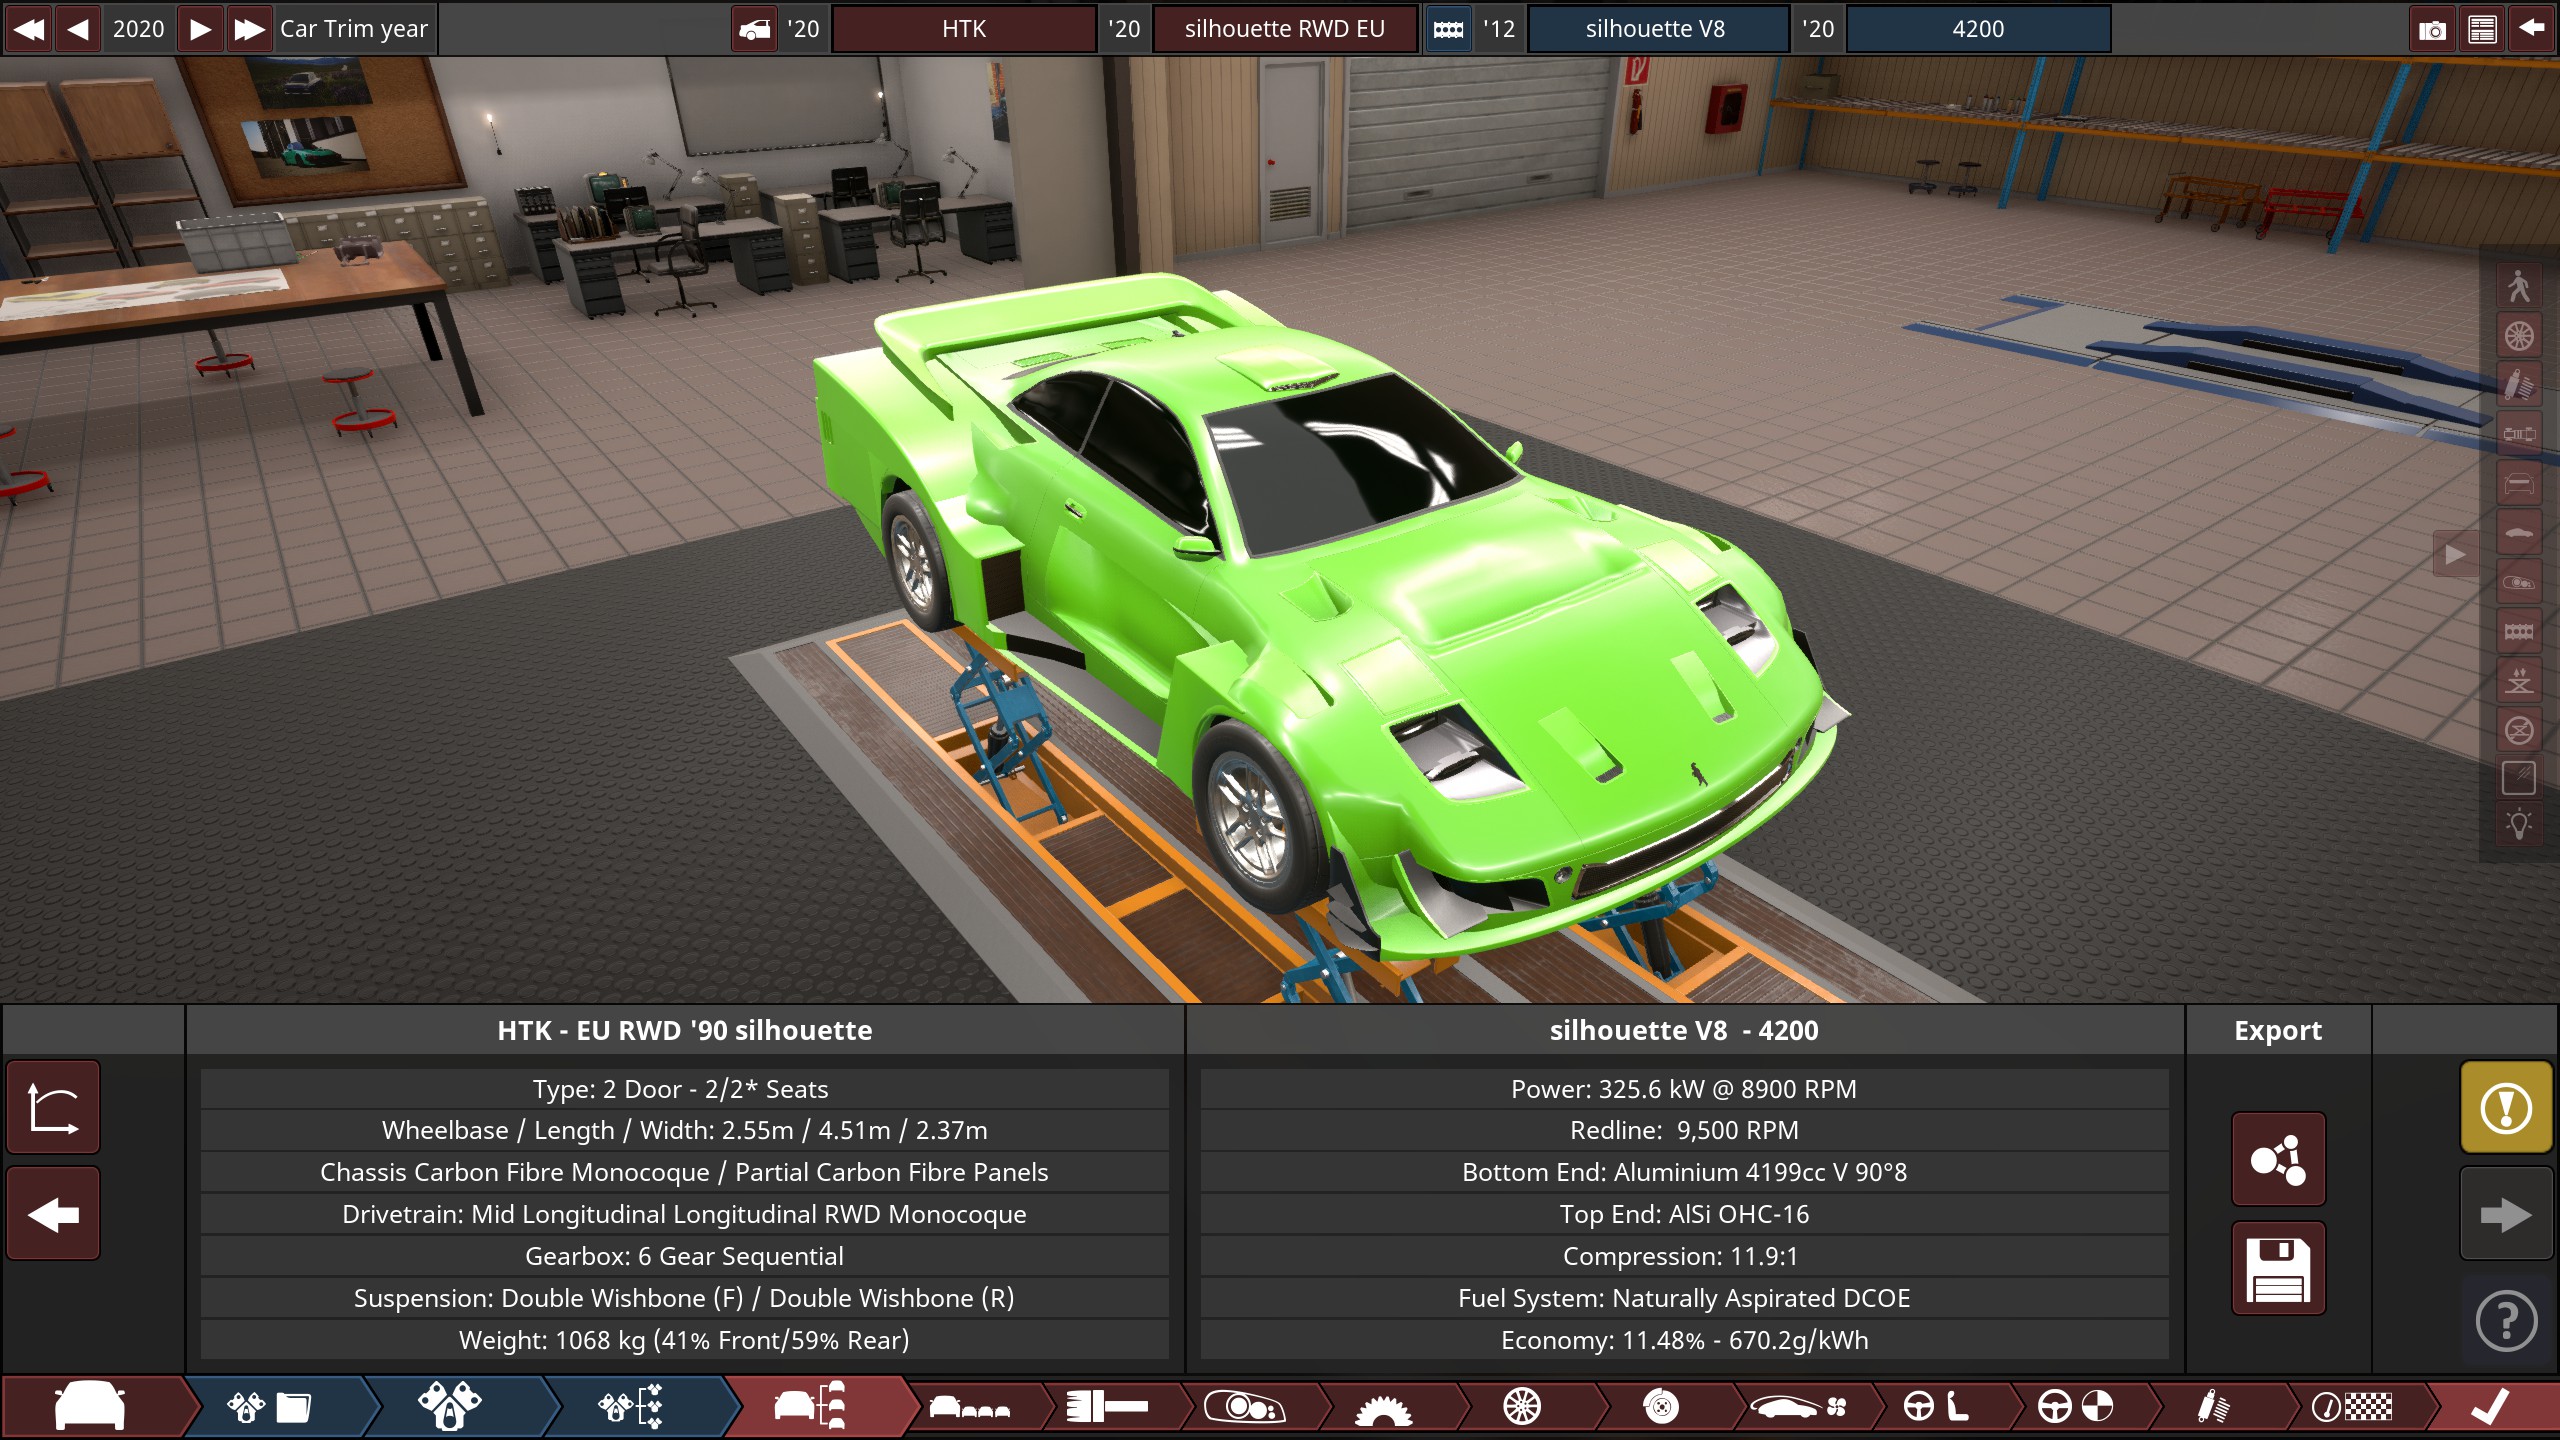Open the detailed stats list icon

pos(2482,29)
